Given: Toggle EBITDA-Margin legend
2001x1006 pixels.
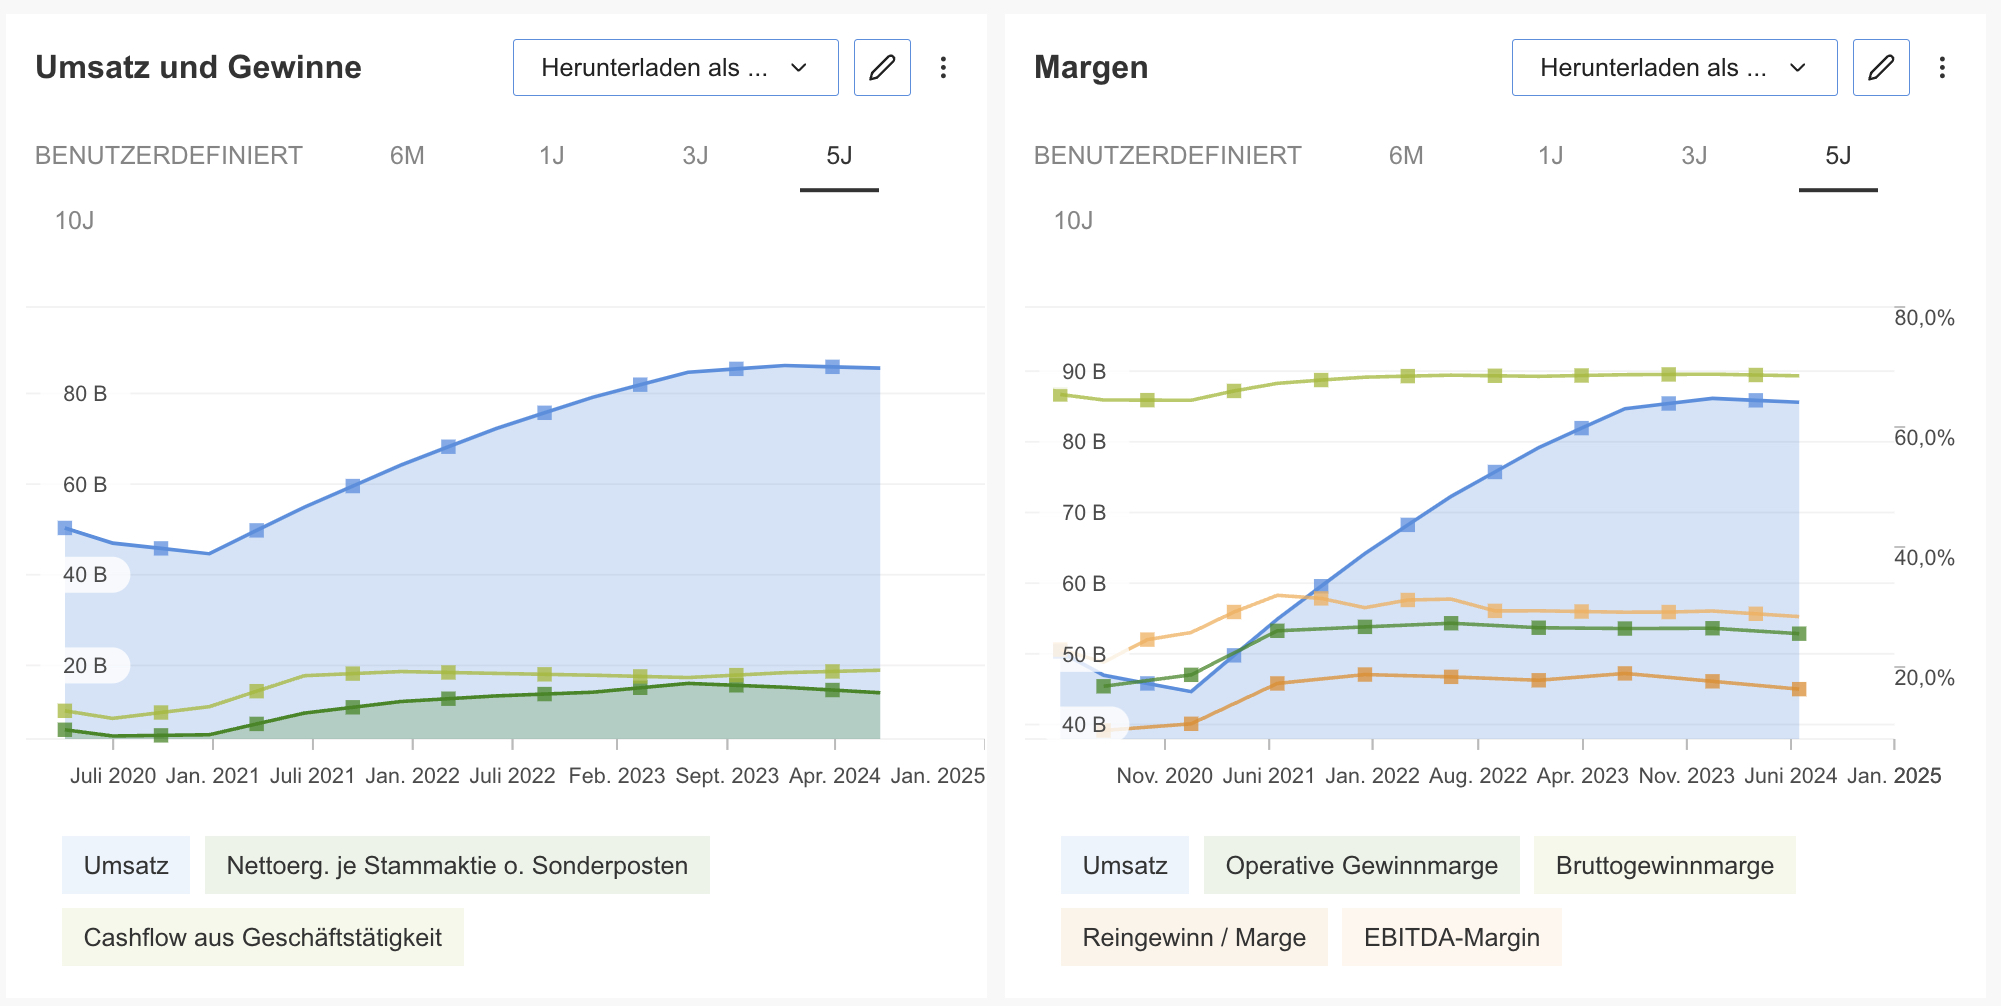Looking at the screenshot, I should (x=1452, y=937).
